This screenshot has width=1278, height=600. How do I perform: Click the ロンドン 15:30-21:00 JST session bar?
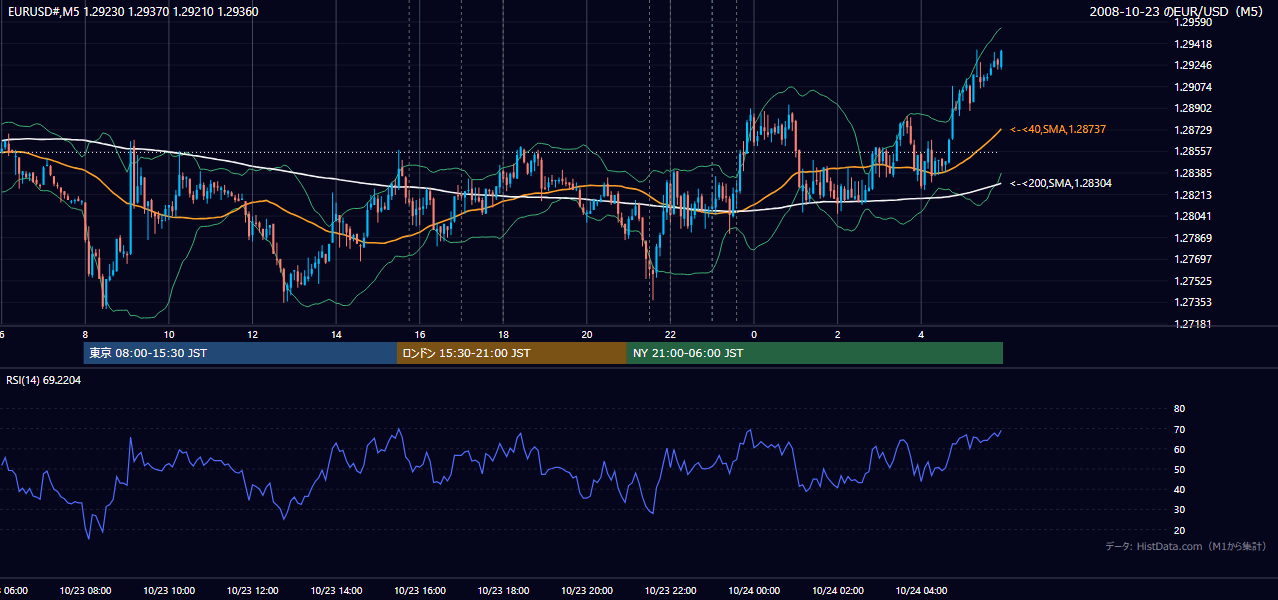(512, 353)
